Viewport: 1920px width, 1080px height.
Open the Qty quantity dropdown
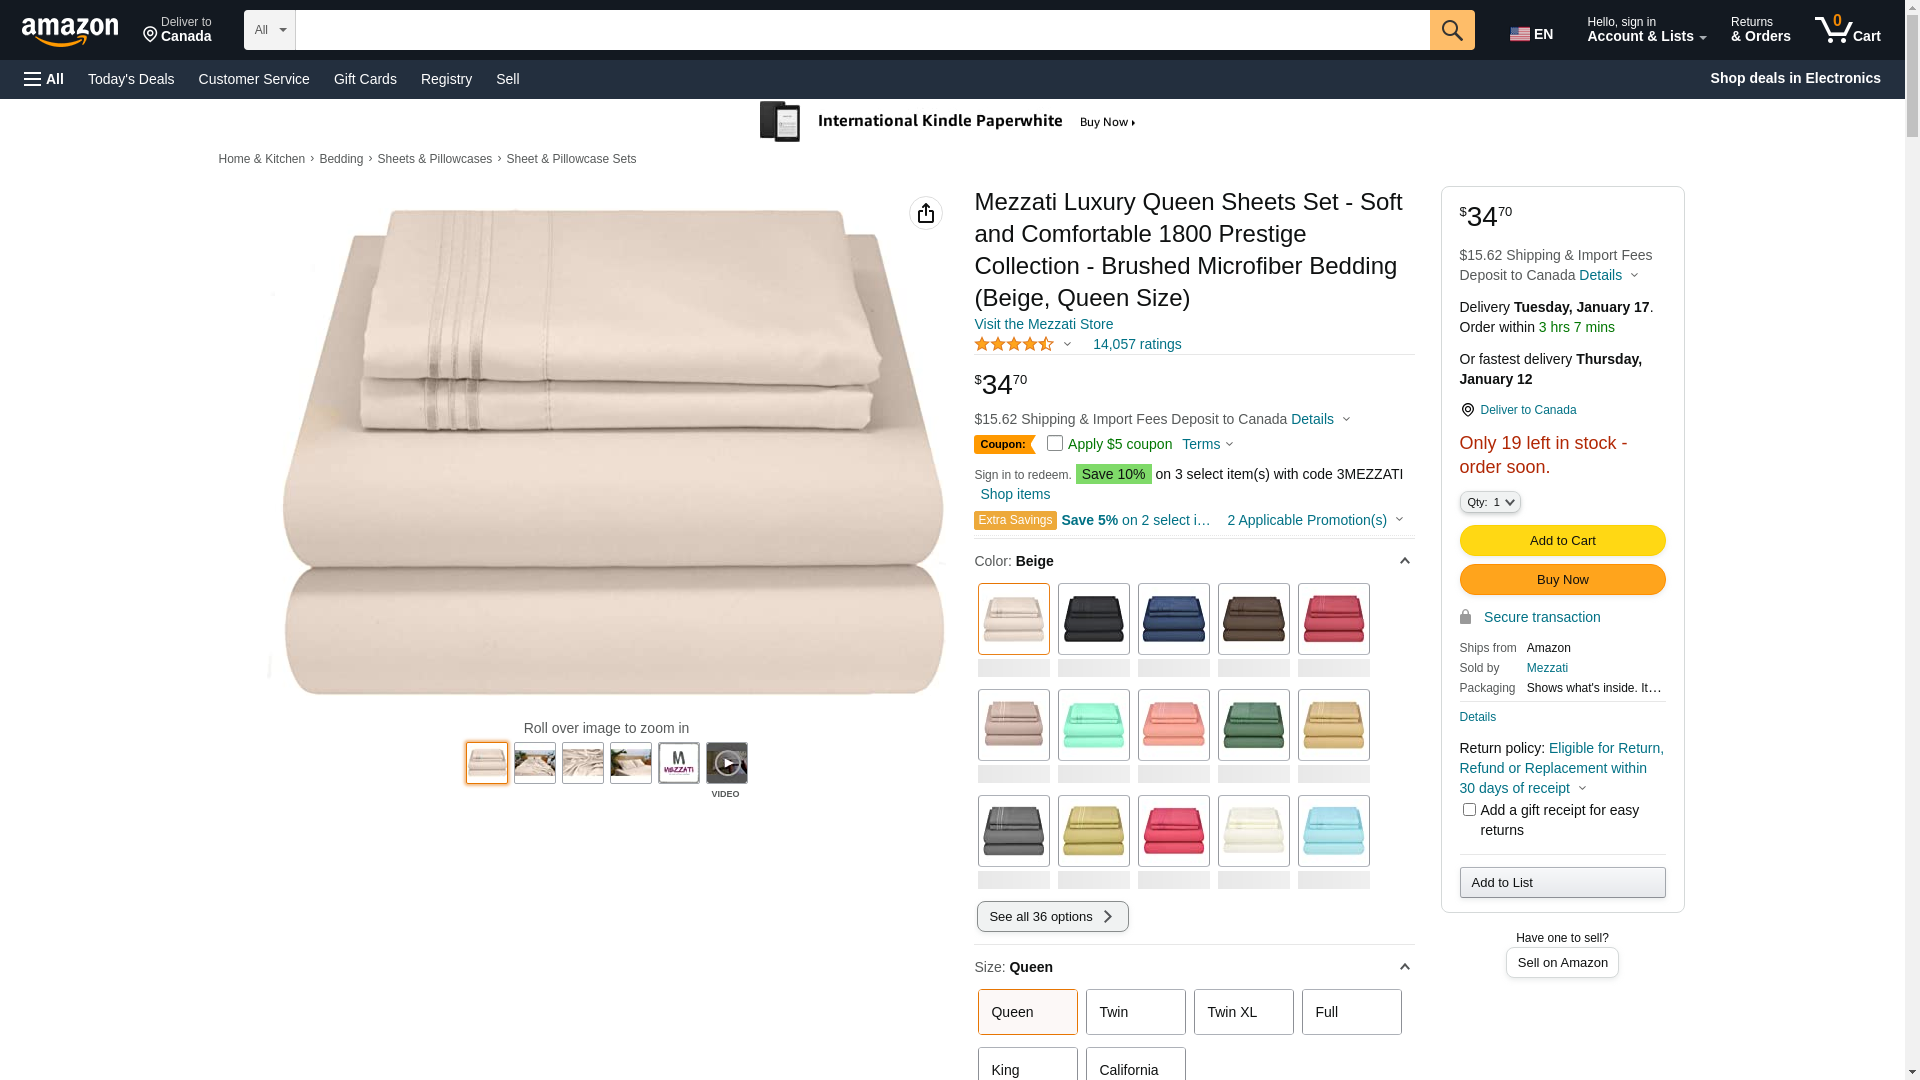coord(1489,502)
